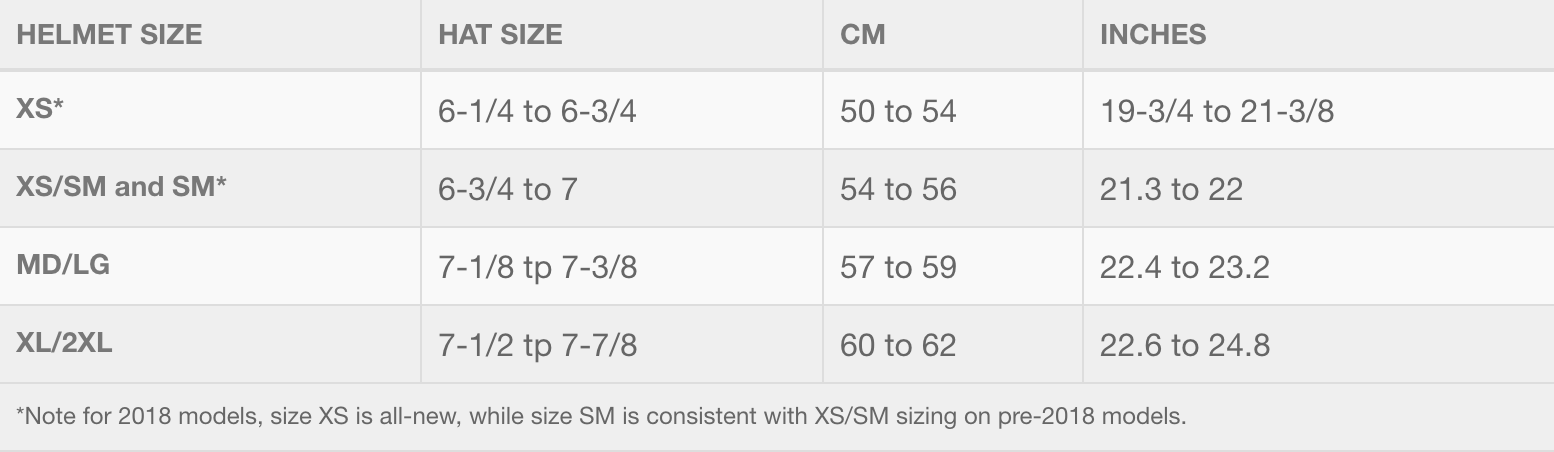
Task: Select the XS* helmet size cell
Action: (x=40, y=109)
